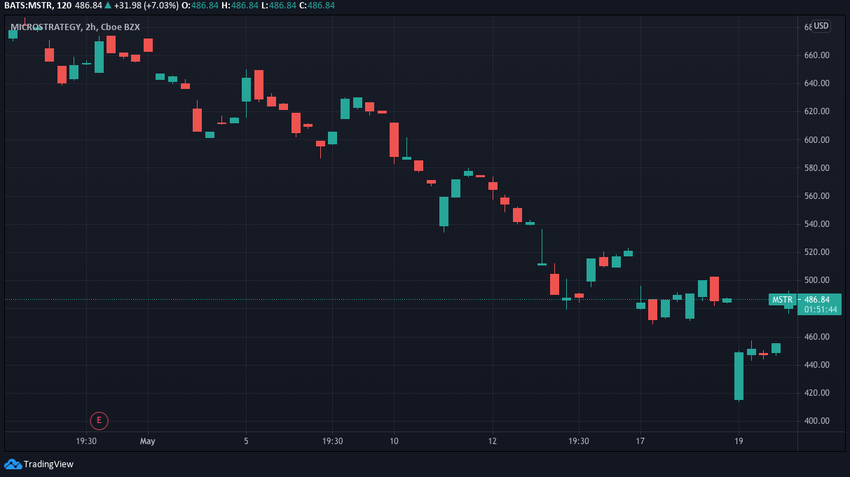Click the '10' date label on time axis
This screenshot has width=850, height=477.
coord(394,441)
